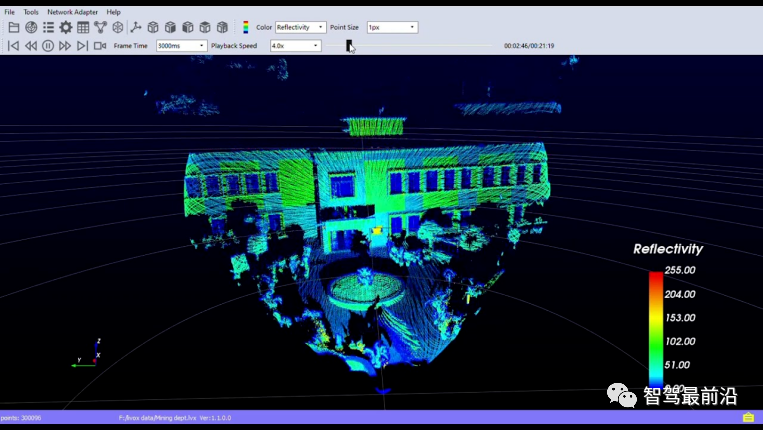Toggle the coordinate axes icon

pos(136,27)
